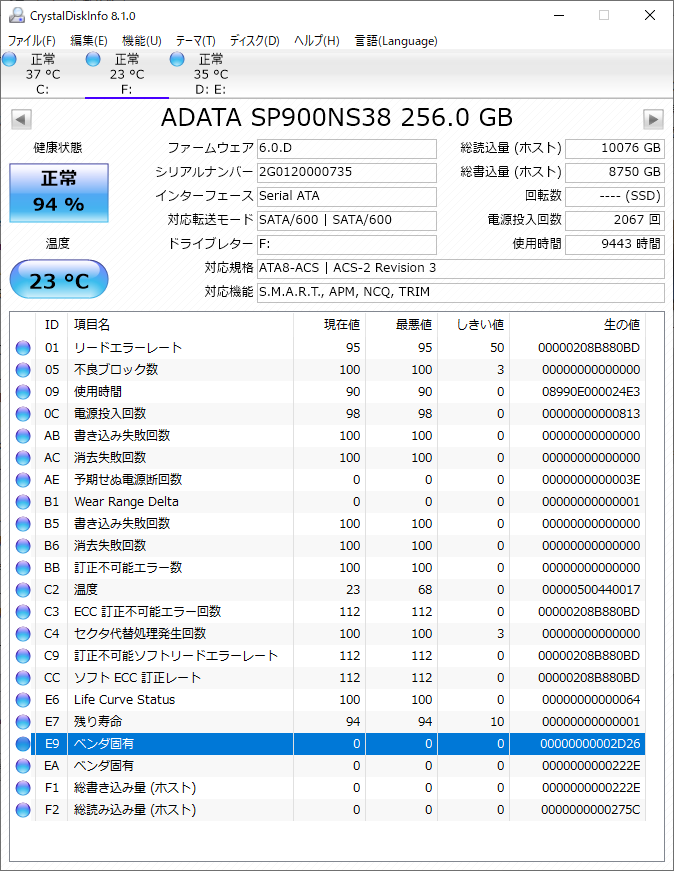Click the interface field Serial ATA
The height and width of the screenshot is (871, 674).
point(347,196)
